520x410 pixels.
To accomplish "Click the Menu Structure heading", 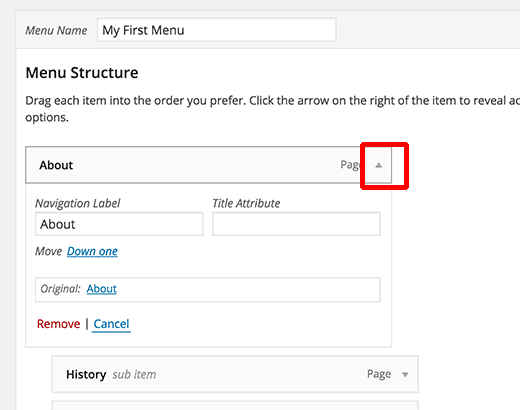I will 82,73.
